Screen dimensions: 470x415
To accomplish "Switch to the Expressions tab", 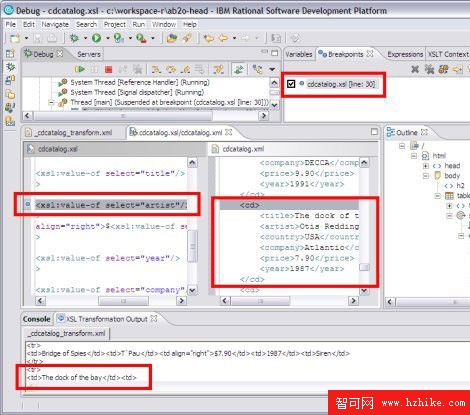I will point(405,54).
